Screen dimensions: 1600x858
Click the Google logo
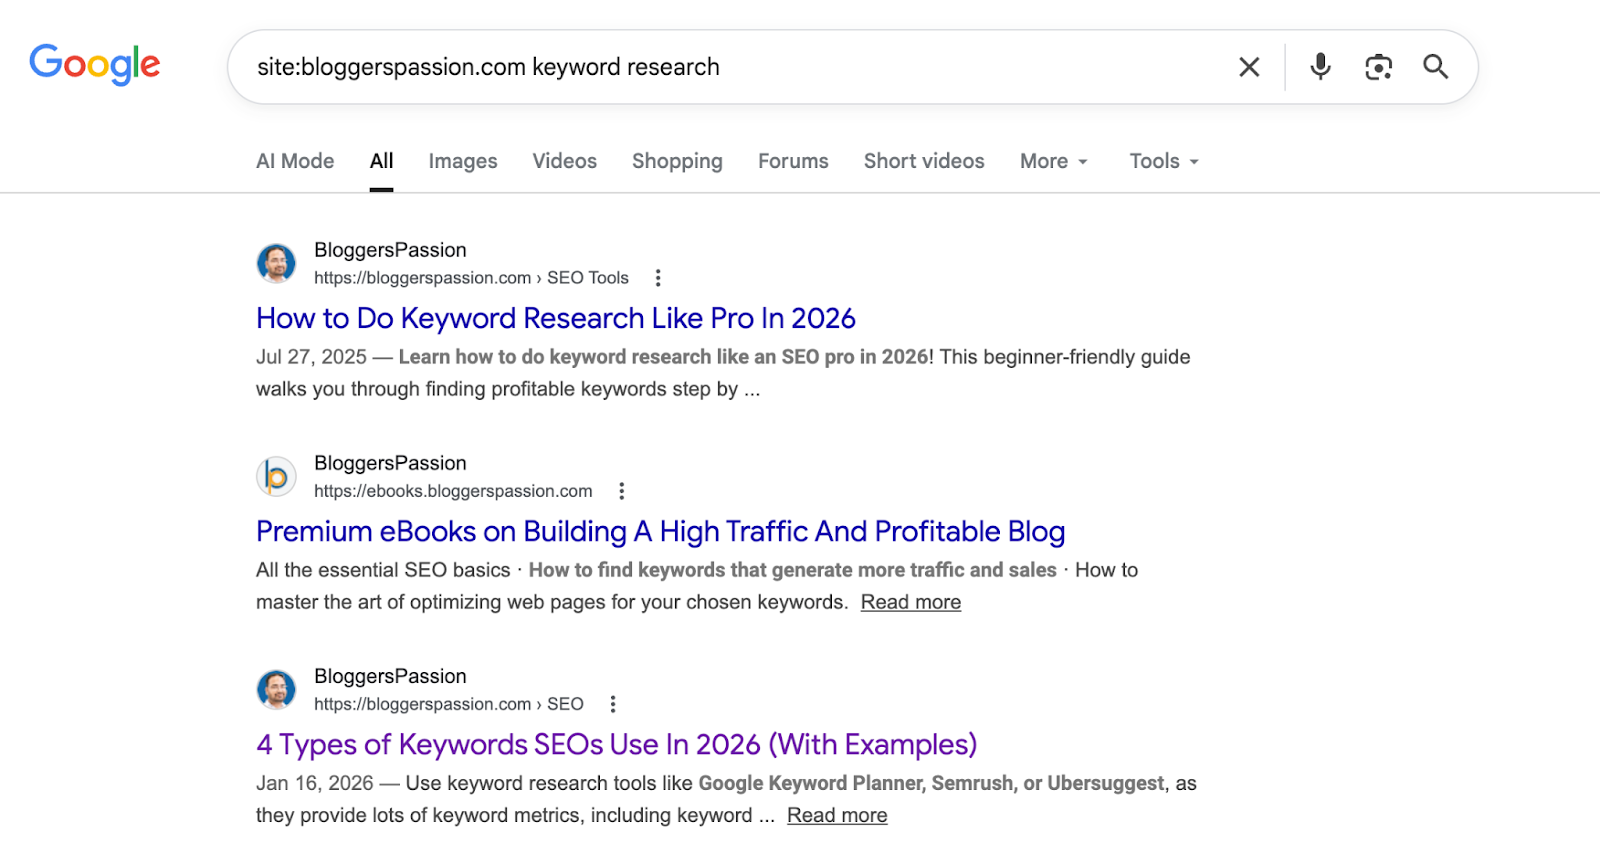(x=95, y=65)
